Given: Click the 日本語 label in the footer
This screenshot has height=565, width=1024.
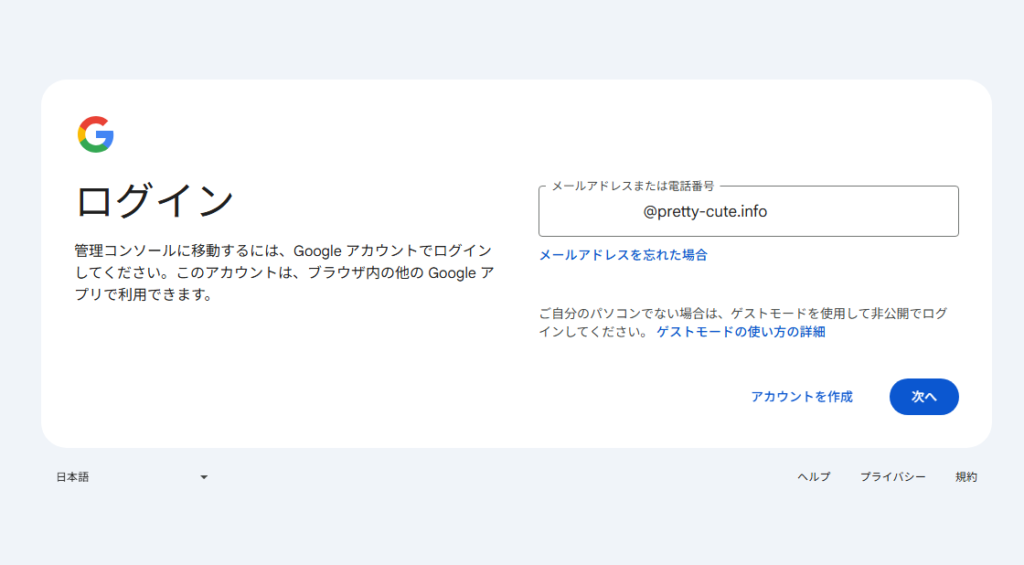Looking at the screenshot, I should [73, 477].
